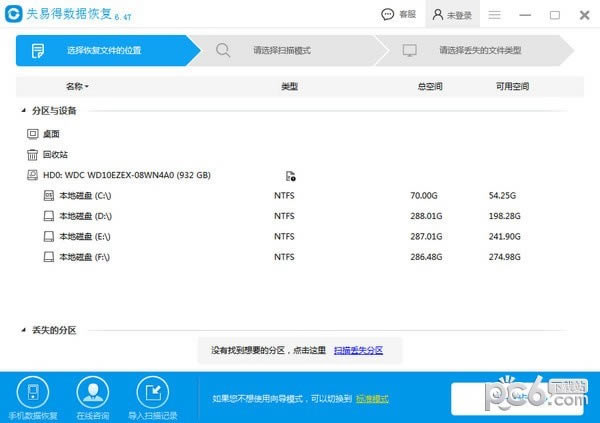Open the hamburger main menu

(x=494, y=15)
